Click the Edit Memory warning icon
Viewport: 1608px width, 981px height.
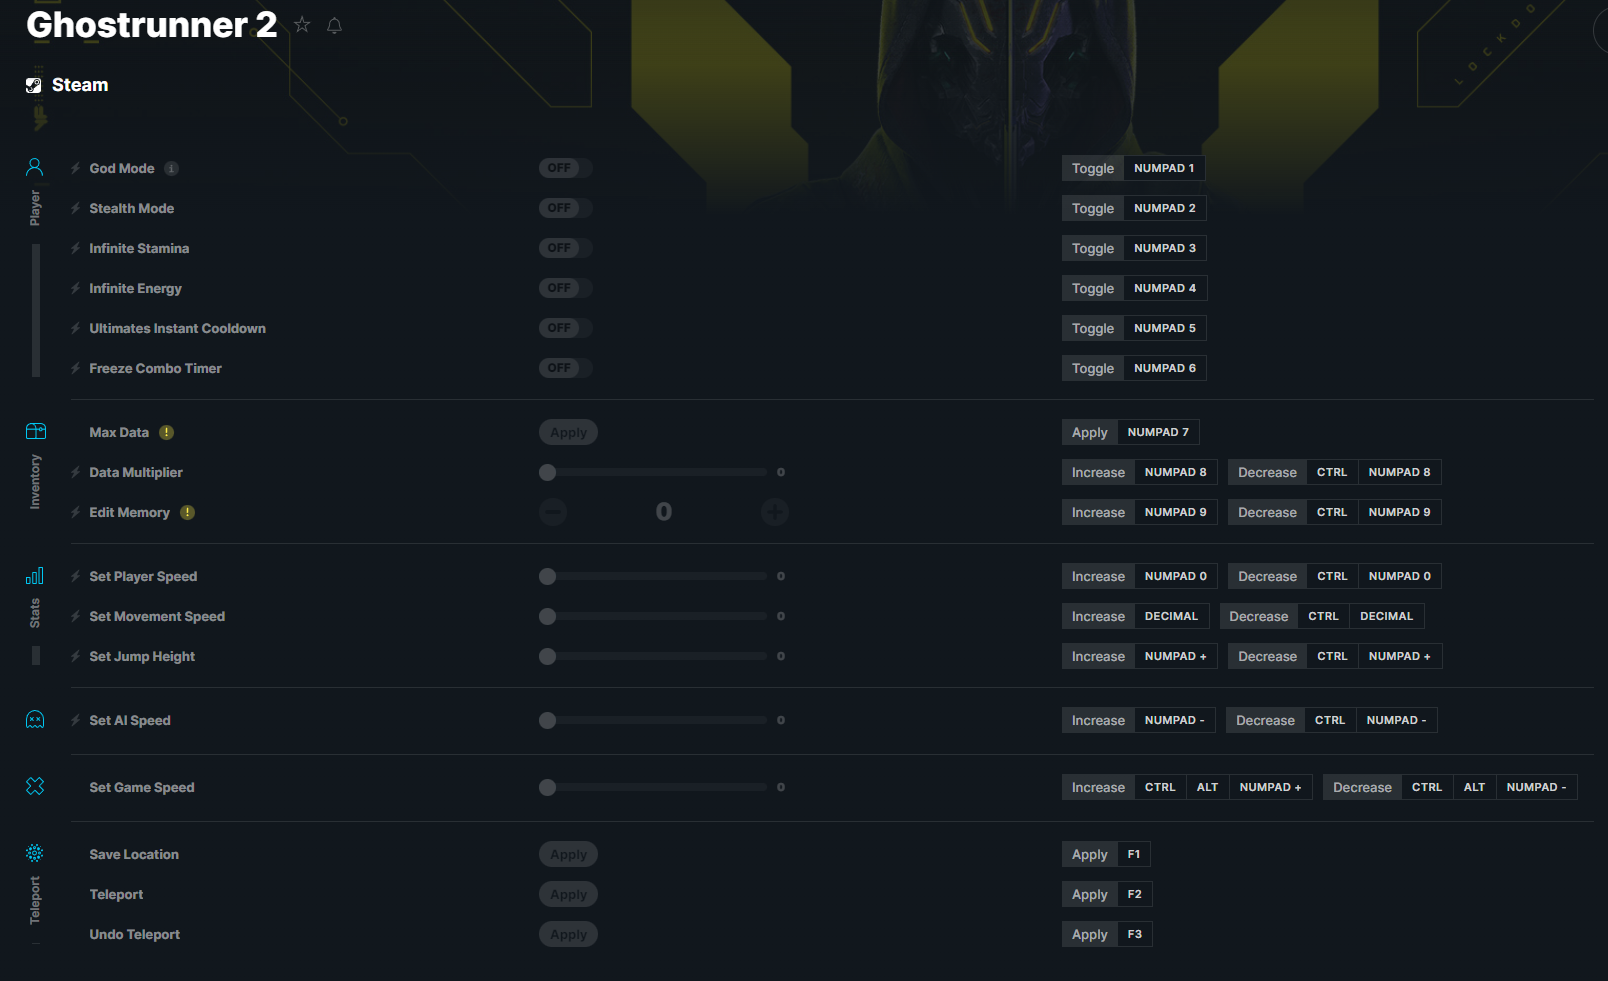tap(188, 513)
